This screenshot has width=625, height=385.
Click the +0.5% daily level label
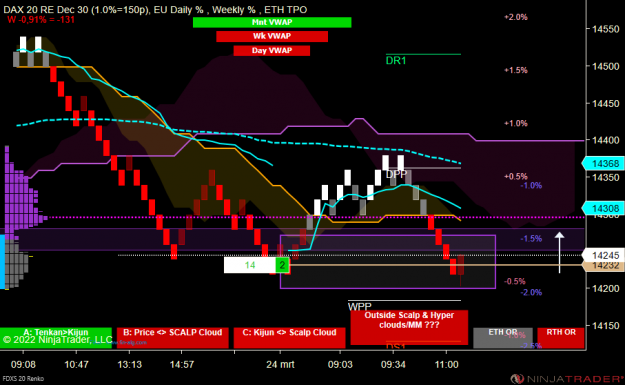515,177
